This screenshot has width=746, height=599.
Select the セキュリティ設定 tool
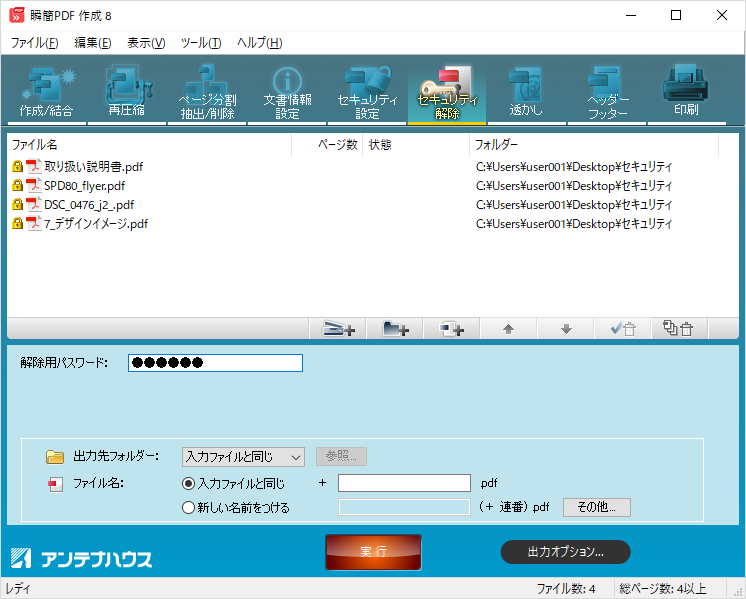[x=367, y=91]
